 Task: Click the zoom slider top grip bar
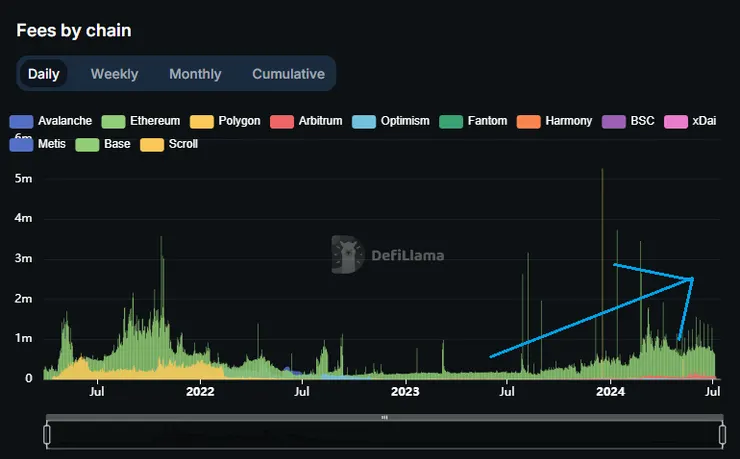(x=385, y=417)
